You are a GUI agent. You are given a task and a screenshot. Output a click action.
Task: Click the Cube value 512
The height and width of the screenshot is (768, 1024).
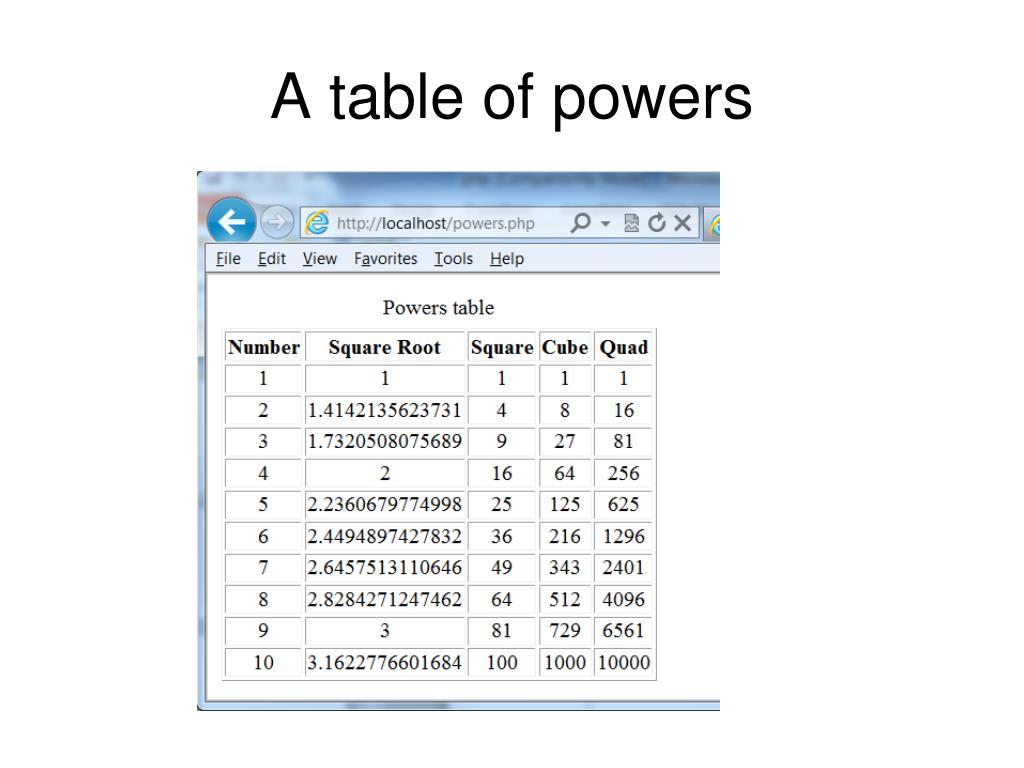coord(565,599)
